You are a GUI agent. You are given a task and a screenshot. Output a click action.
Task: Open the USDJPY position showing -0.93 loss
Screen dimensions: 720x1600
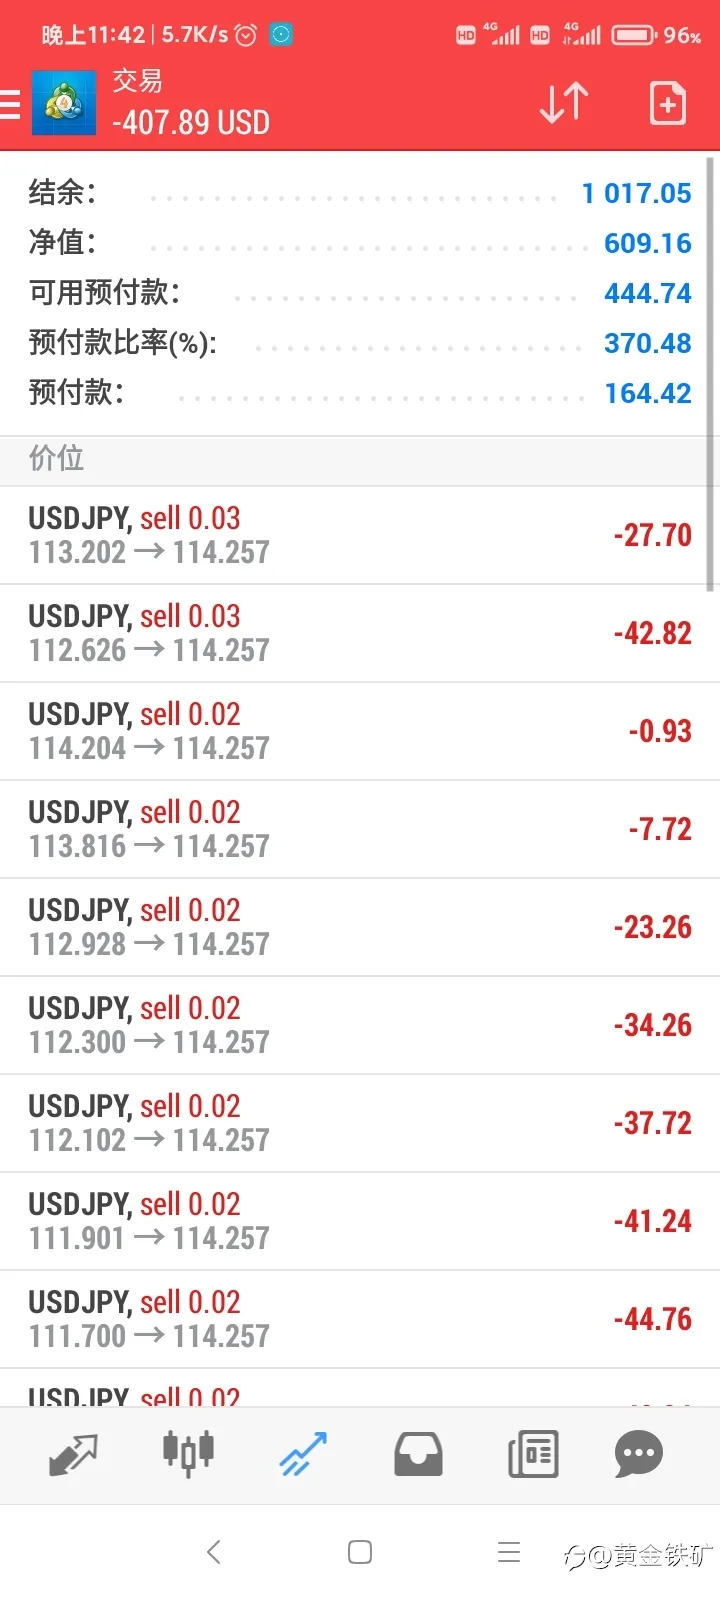click(360, 731)
